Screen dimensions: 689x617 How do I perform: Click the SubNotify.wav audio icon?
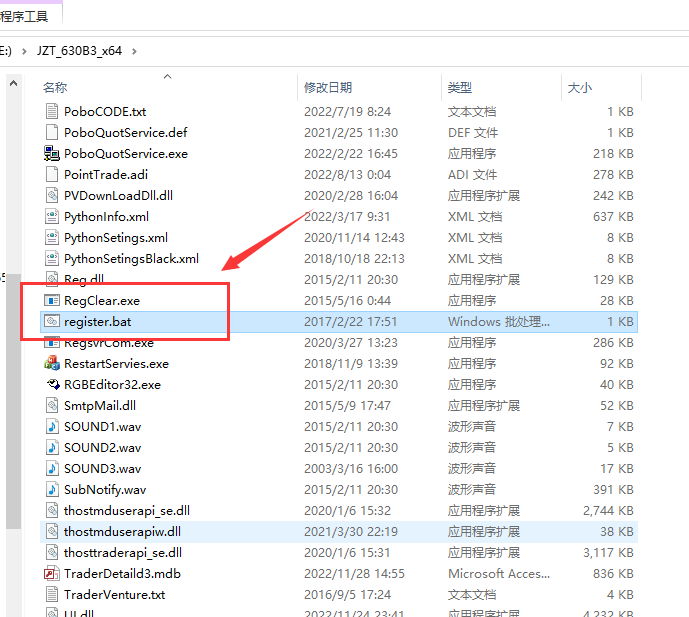(52, 489)
